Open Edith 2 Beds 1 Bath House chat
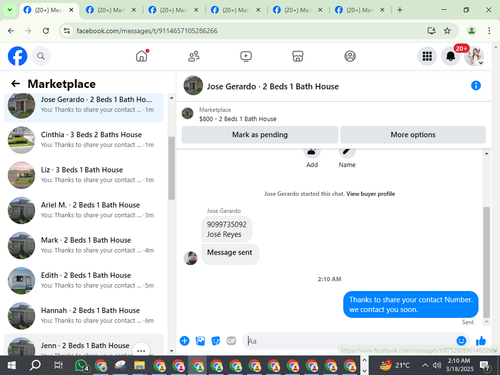This screenshot has height=375, width=500. tap(84, 280)
